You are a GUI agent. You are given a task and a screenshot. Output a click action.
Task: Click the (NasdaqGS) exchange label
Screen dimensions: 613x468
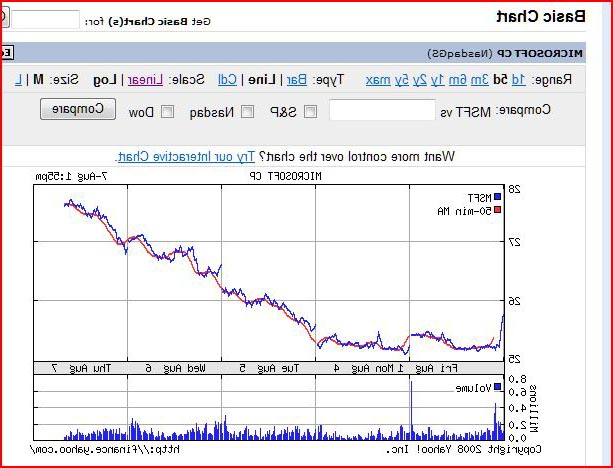click(x=460, y=54)
